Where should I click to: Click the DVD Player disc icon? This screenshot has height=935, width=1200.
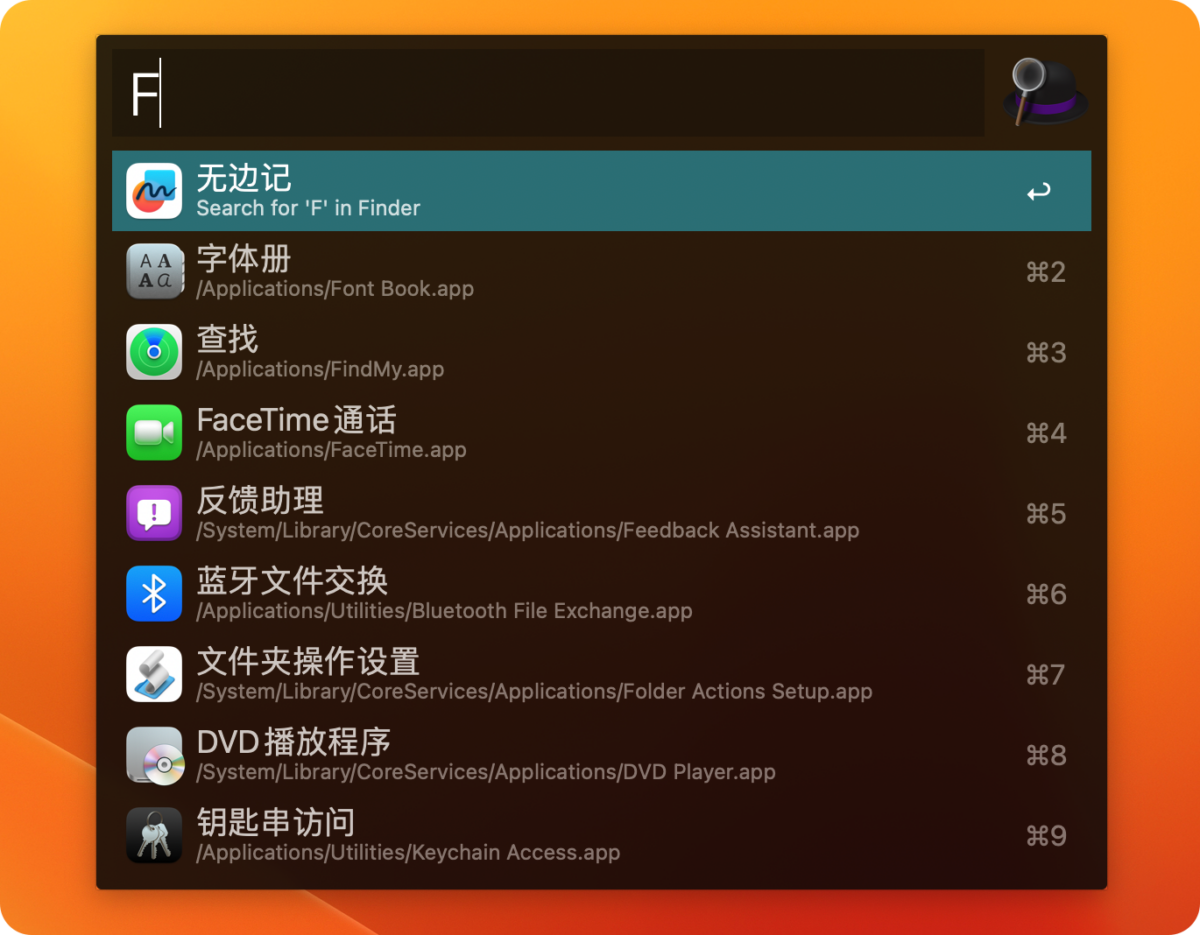point(154,755)
